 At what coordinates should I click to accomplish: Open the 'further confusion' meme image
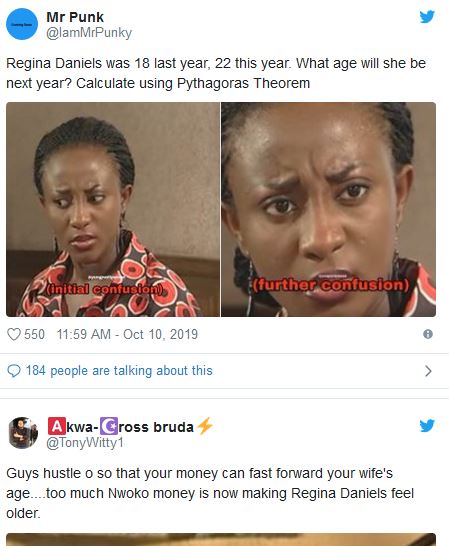tap(328, 209)
